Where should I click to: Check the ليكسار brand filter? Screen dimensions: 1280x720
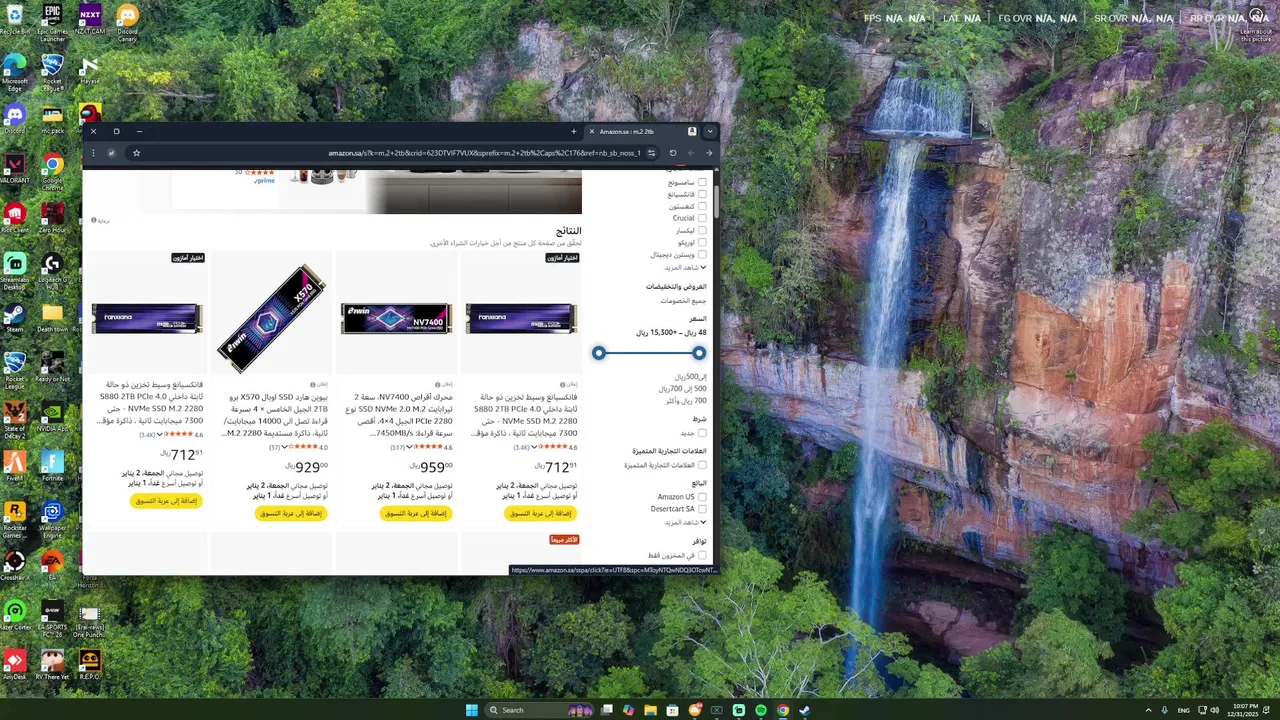[702, 230]
